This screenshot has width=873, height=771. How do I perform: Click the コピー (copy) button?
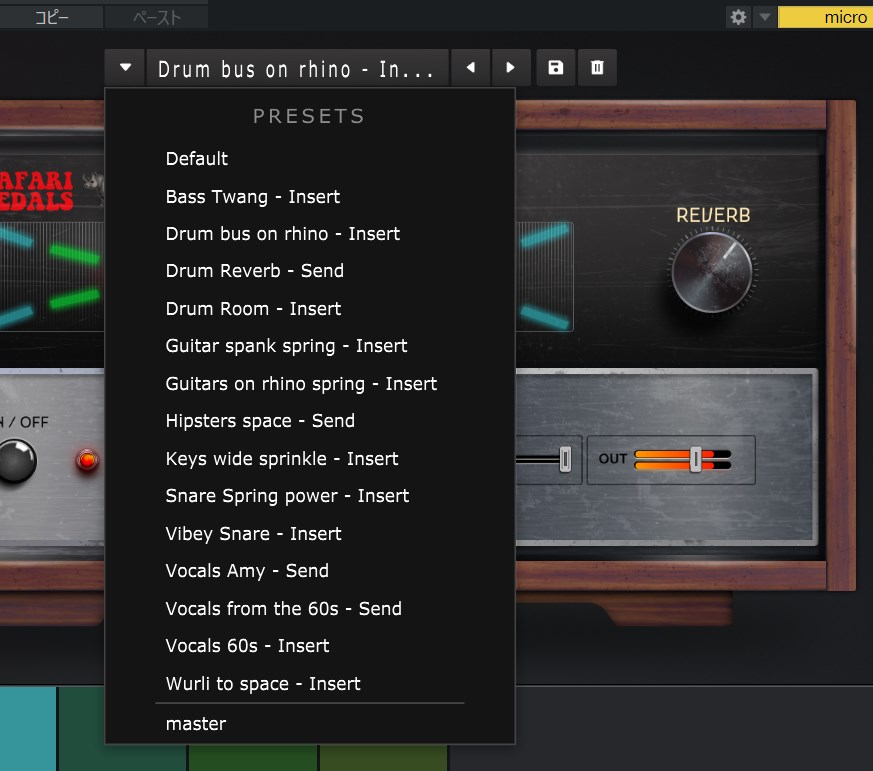click(x=52, y=17)
